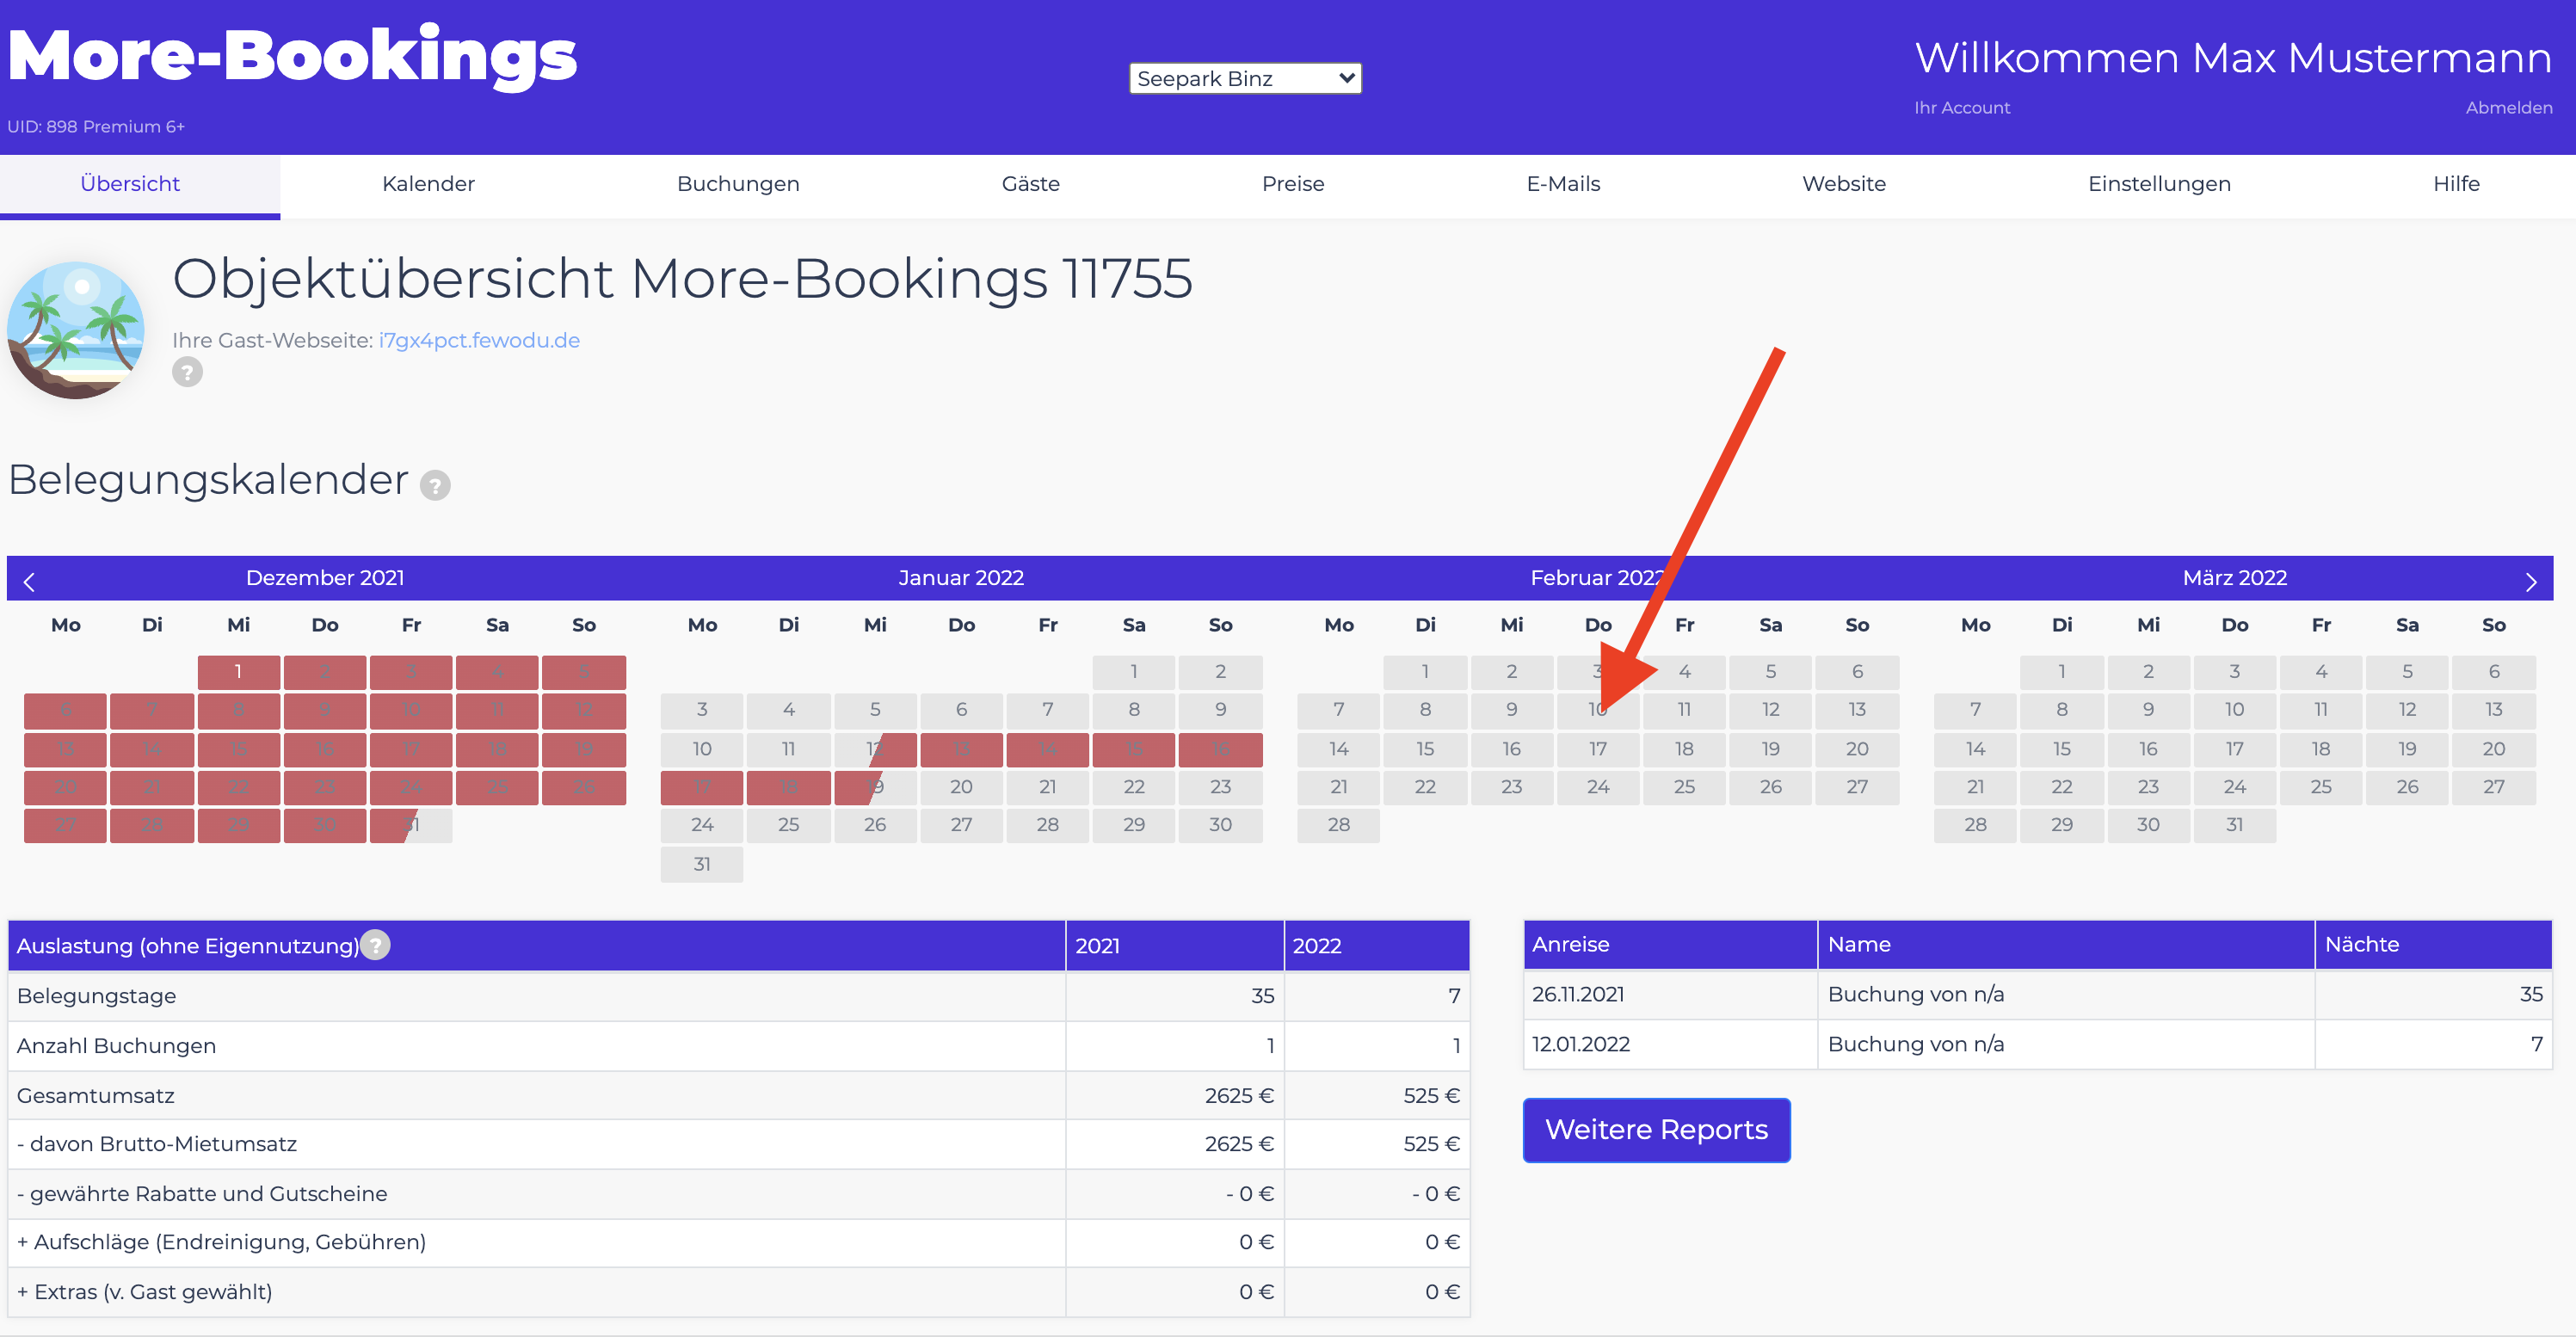Click the Weitere Reports button
Image resolution: width=2576 pixels, height=1337 pixels.
pos(1656,1130)
